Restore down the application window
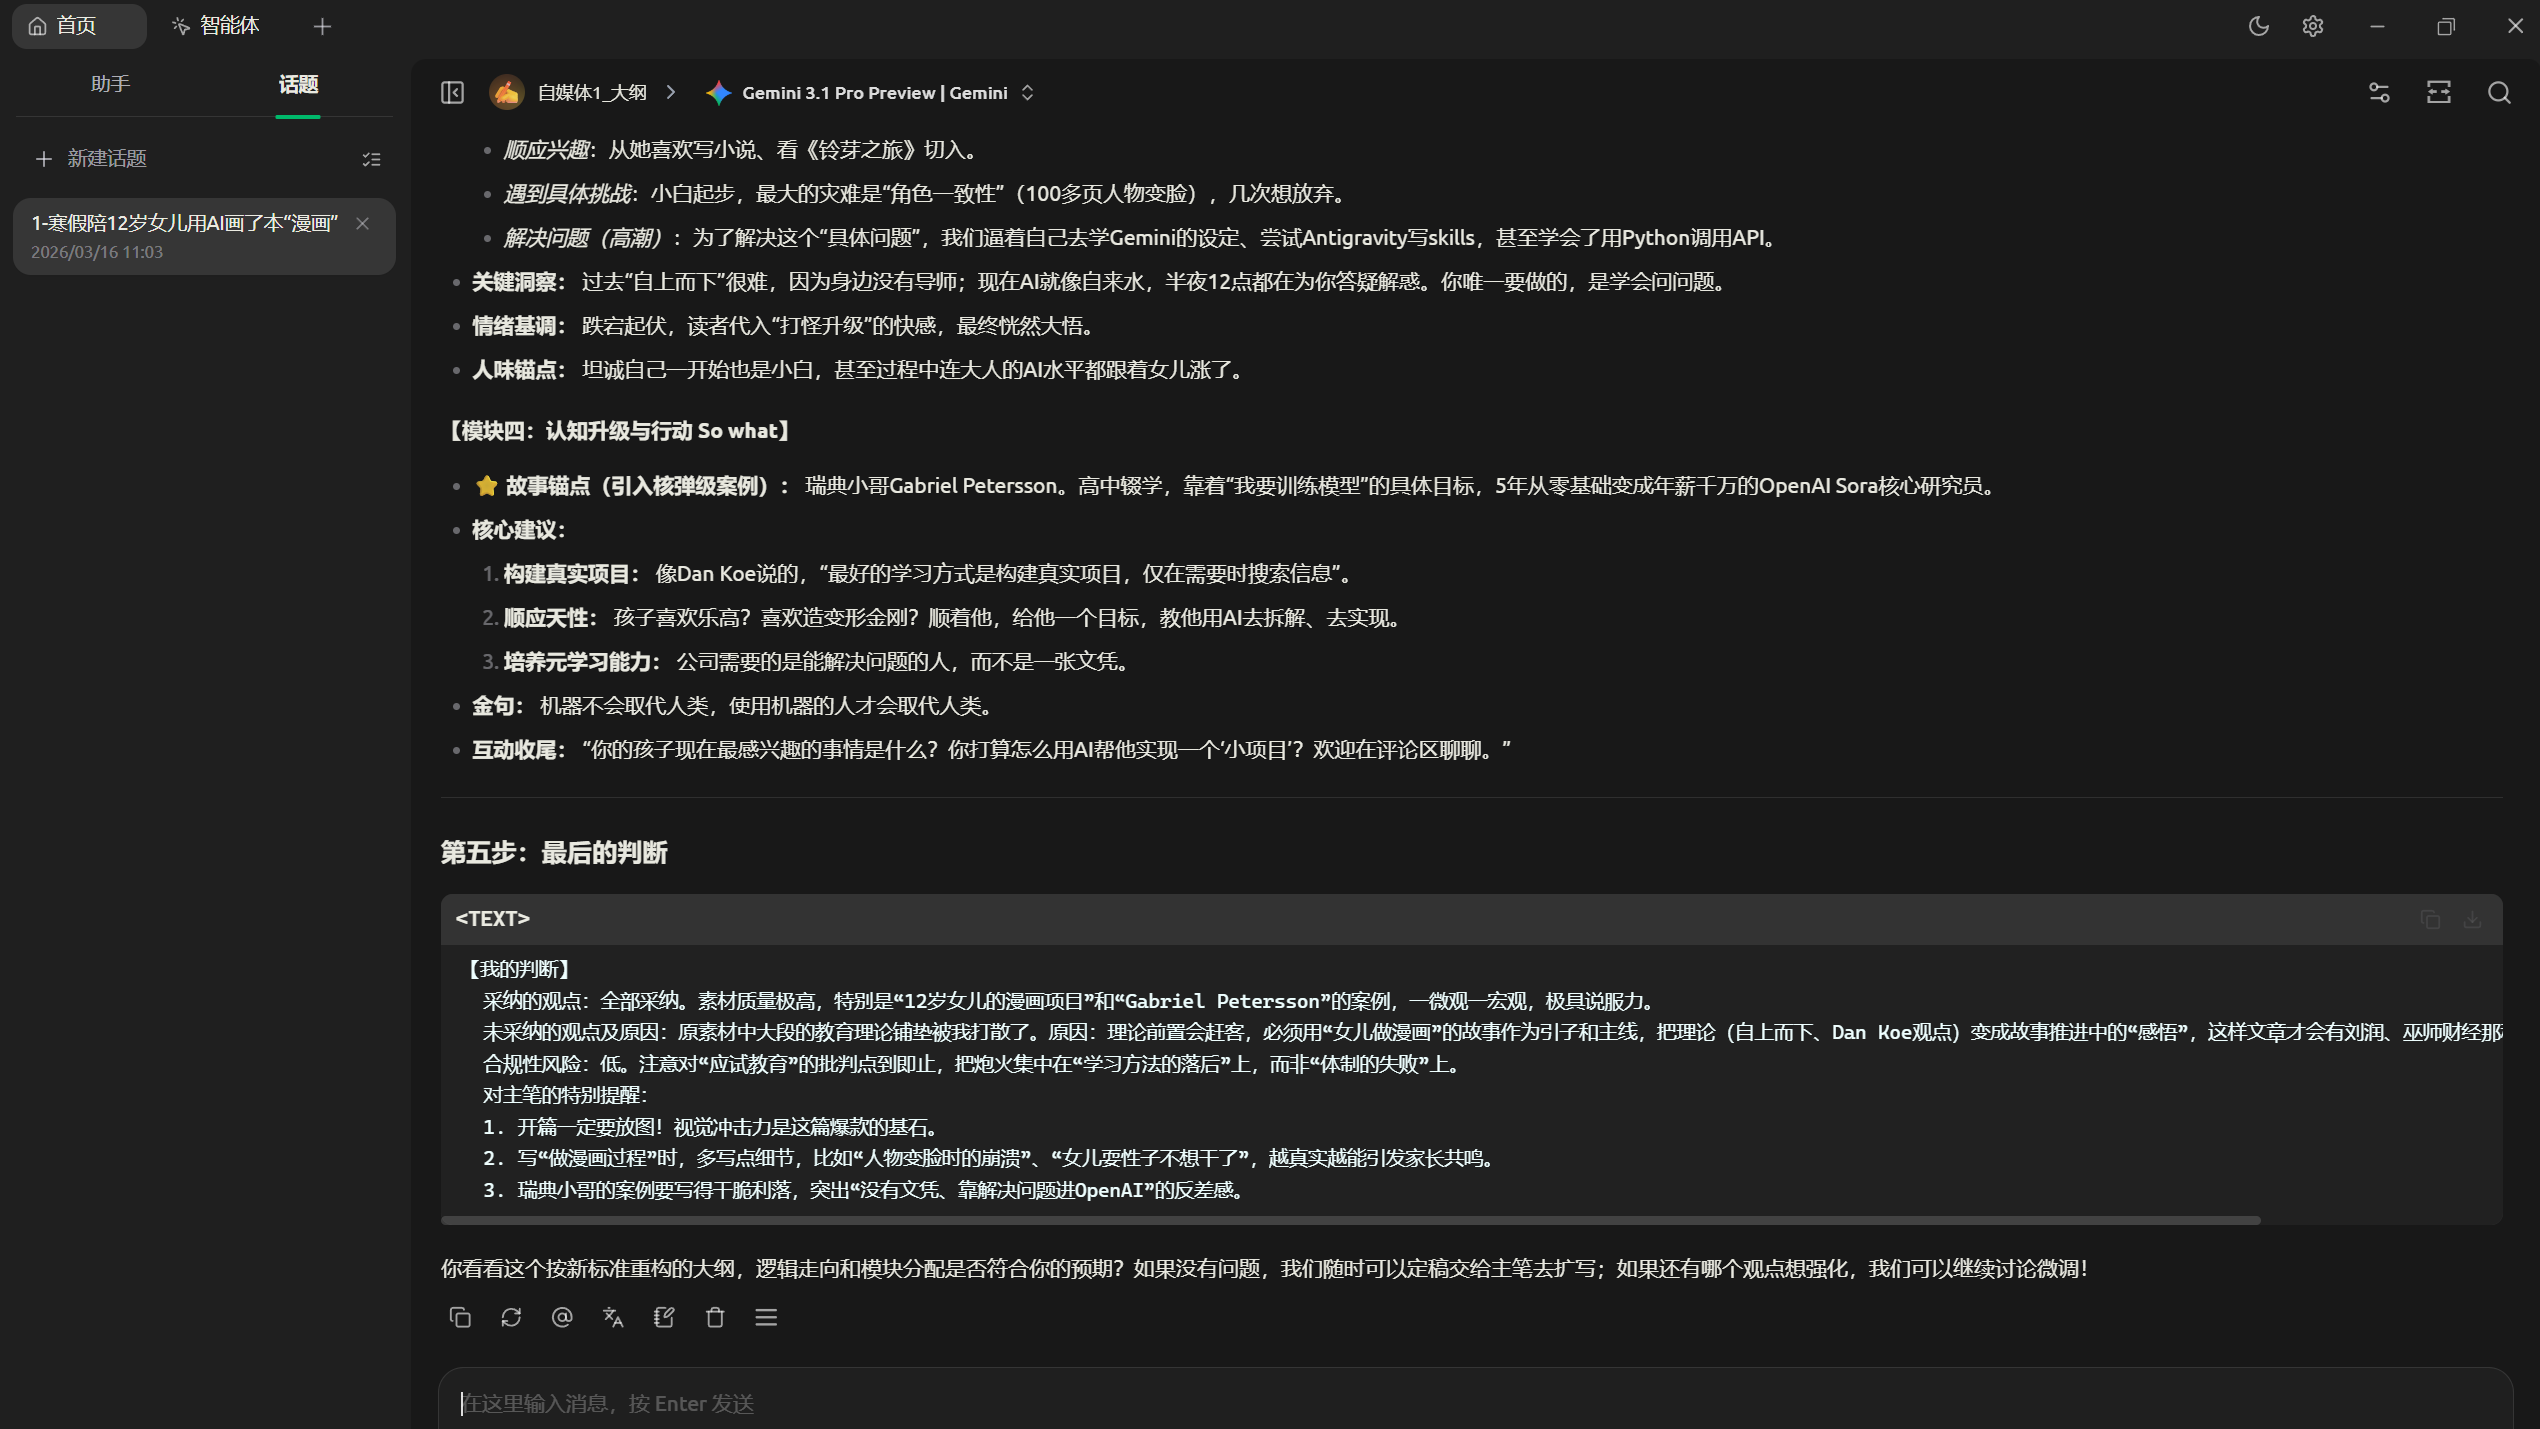Viewport: 2540px width, 1429px height. (2445, 26)
